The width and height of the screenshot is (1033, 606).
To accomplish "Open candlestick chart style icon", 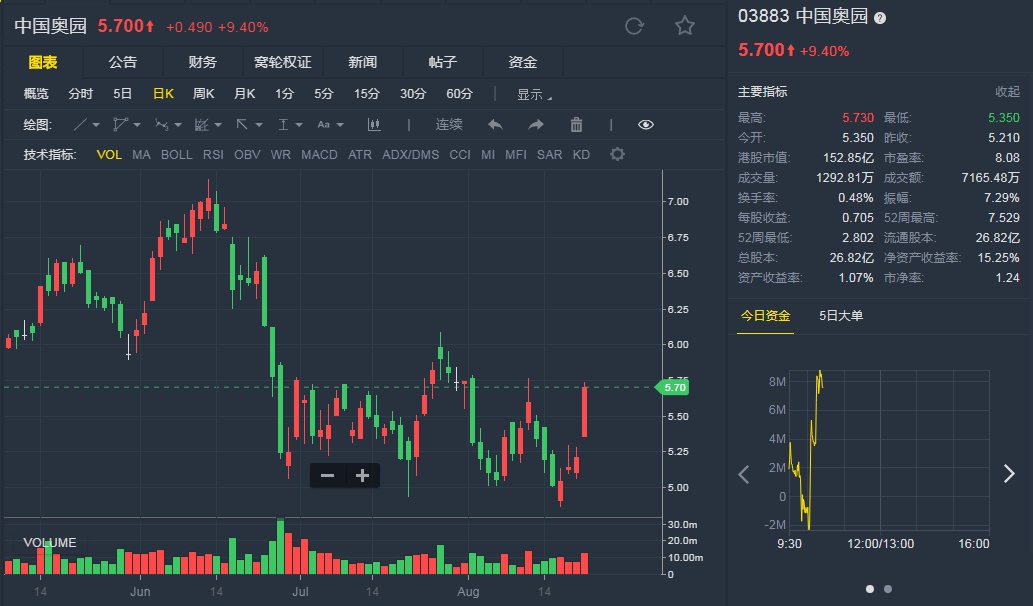I will tap(374, 124).
